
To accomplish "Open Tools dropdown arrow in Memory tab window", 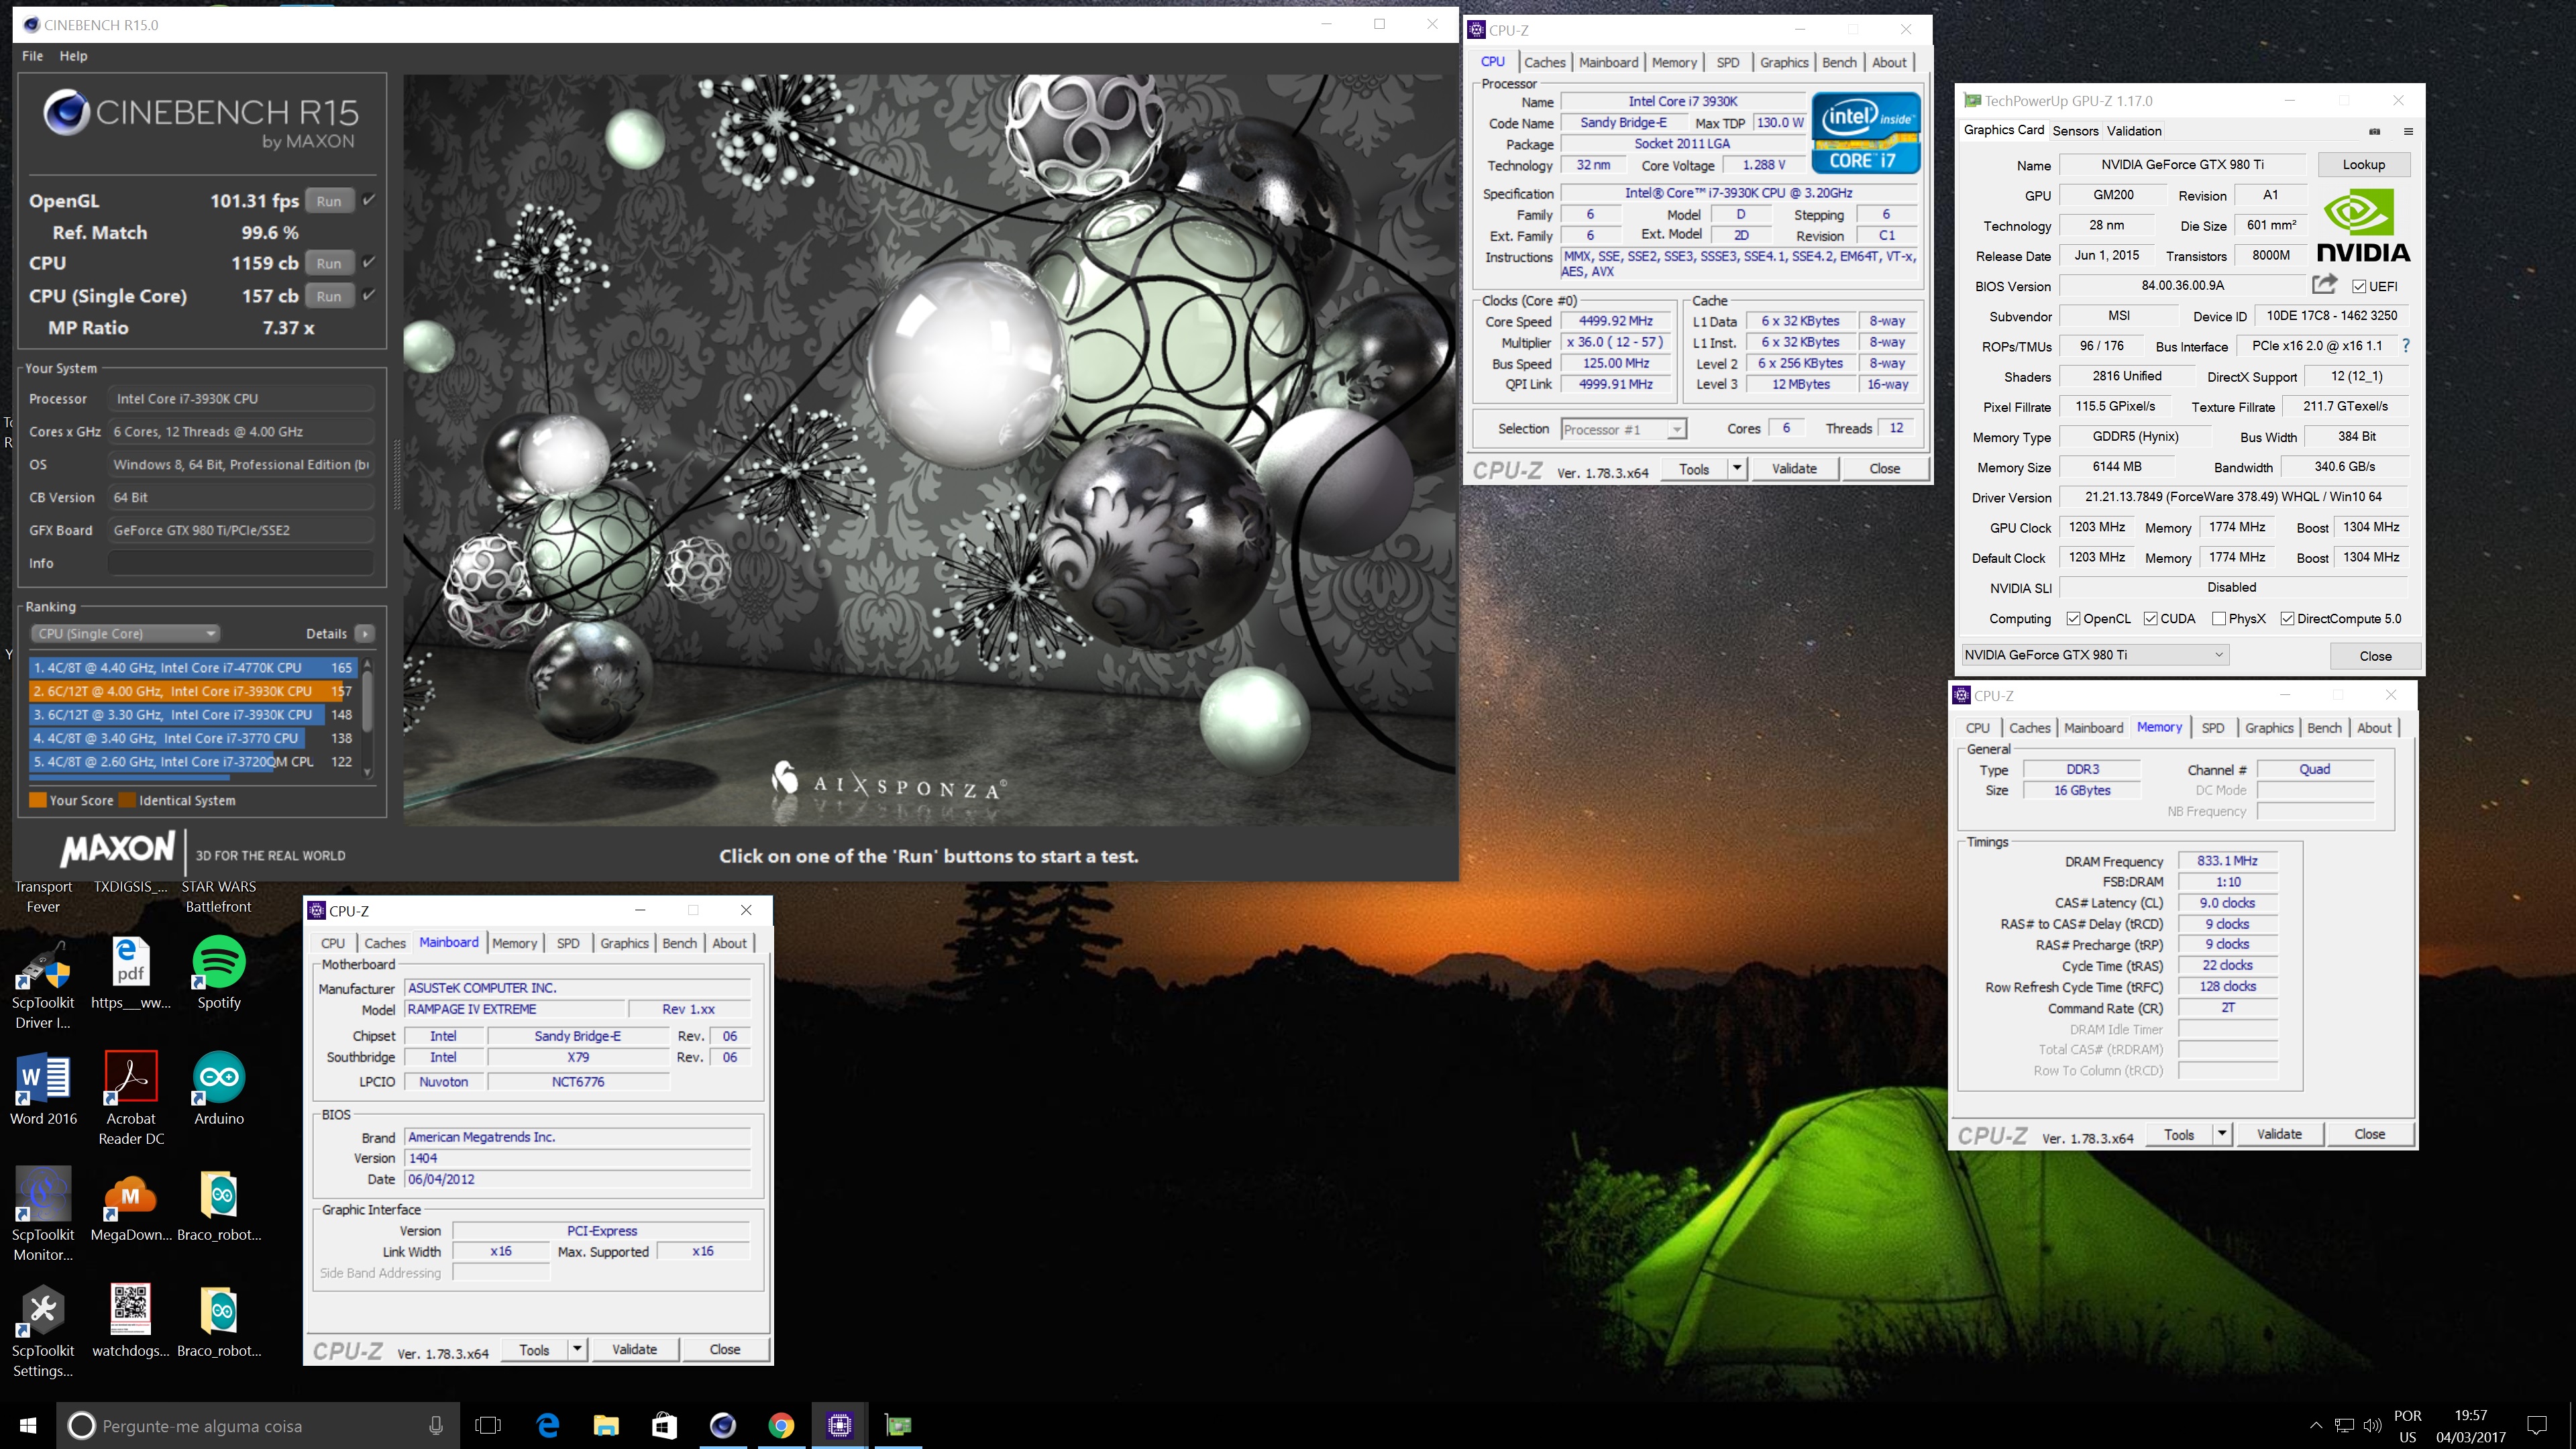I will point(2222,1134).
